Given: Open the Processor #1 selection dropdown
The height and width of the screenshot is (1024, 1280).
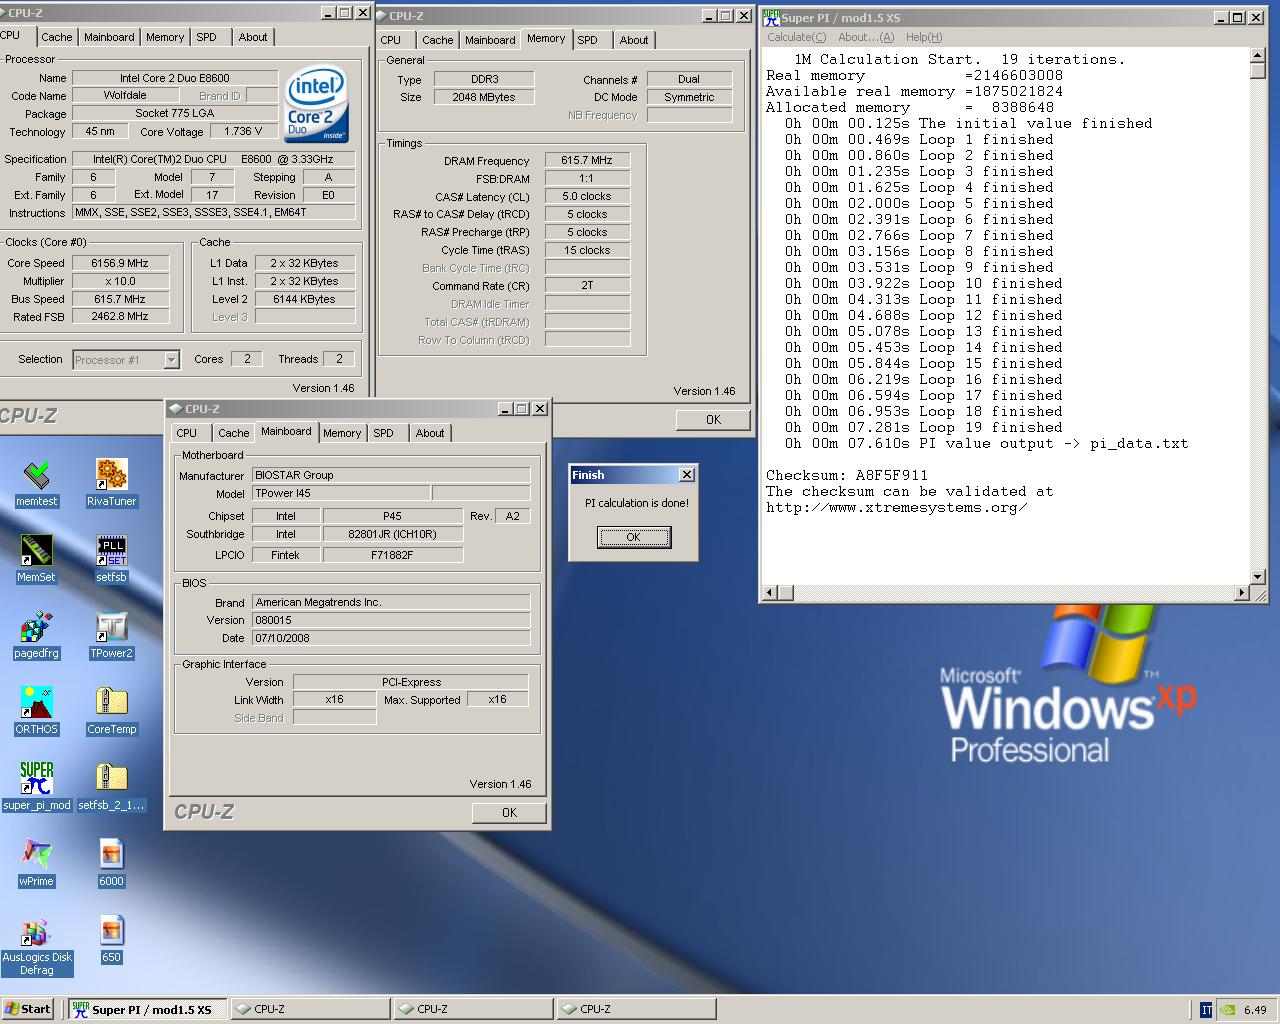Looking at the screenshot, I should (x=171, y=360).
